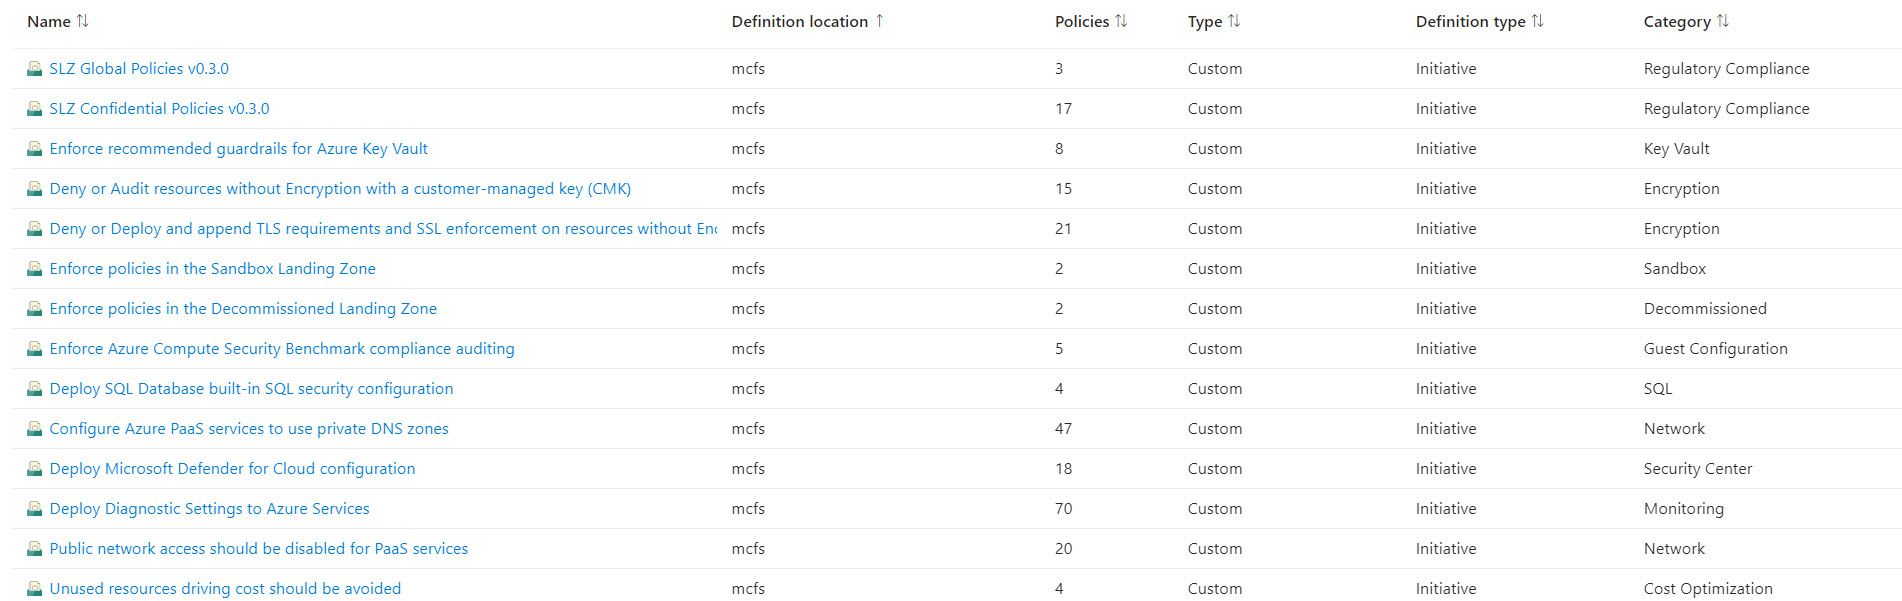Click the icon beside Defender for Cloud configuration
Image resolution: width=1902 pixels, height=601 pixels.
(35, 469)
